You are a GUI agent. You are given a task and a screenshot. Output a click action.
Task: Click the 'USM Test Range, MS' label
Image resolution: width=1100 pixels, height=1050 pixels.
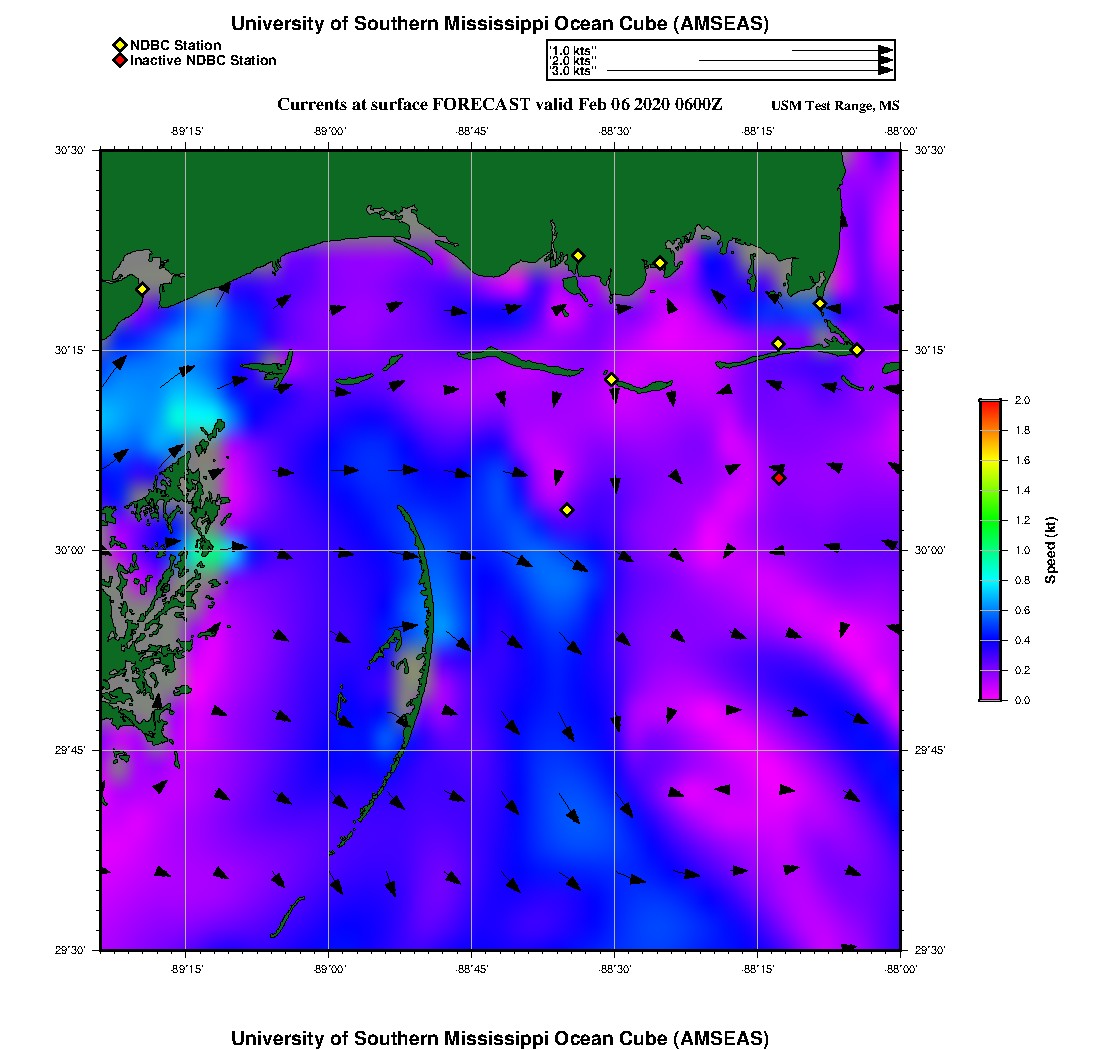835,106
